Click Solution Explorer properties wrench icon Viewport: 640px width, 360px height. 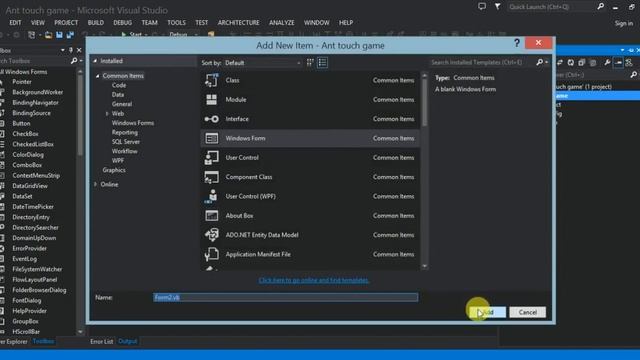[x=607, y=62]
